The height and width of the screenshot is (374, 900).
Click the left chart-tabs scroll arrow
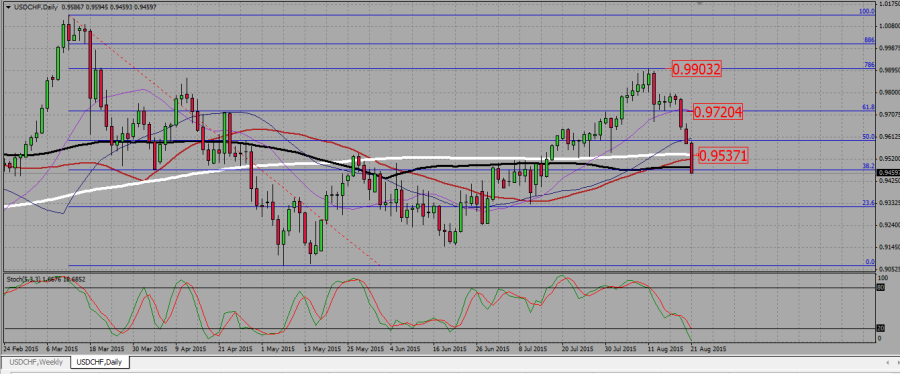(887, 363)
